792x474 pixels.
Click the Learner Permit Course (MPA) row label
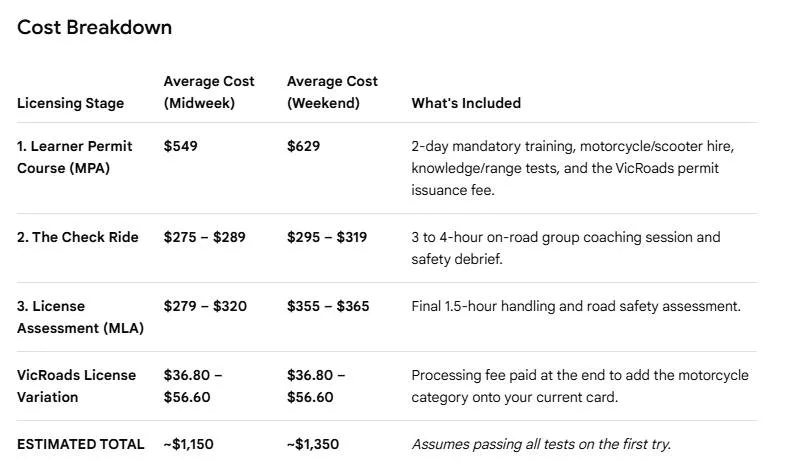pyautogui.click(x=75, y=157)
